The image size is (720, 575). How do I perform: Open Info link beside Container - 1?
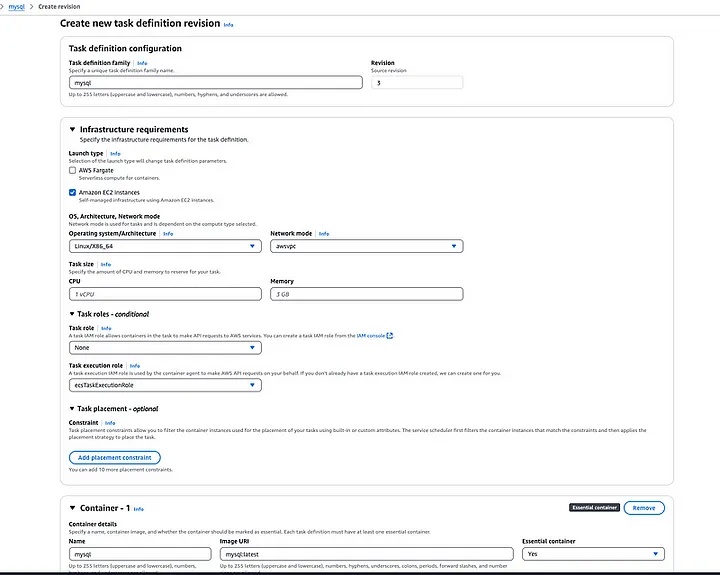pyautogui.click(x=138, y=509)
